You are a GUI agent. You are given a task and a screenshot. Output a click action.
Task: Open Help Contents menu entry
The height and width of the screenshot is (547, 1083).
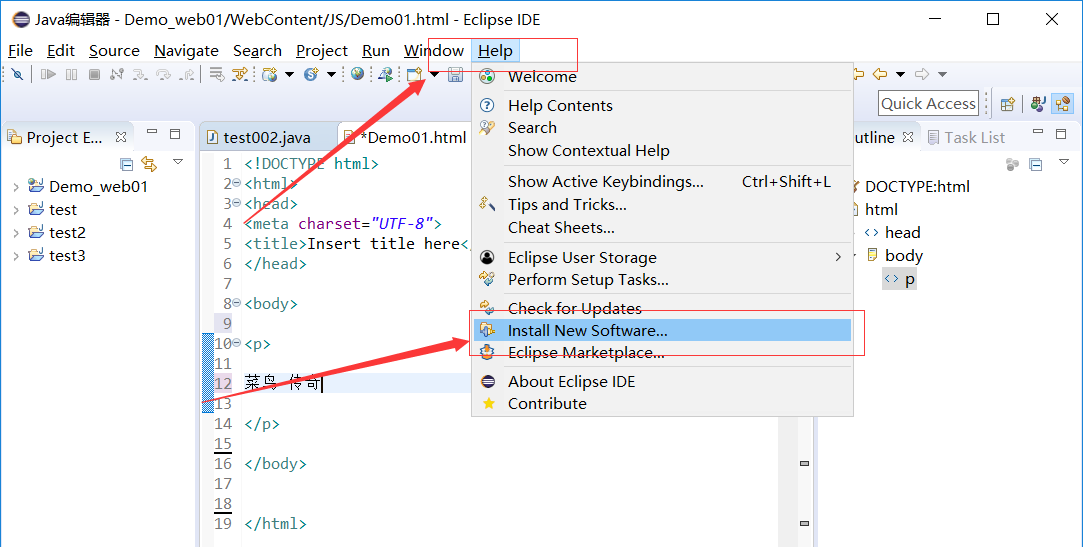click(662, 106)
